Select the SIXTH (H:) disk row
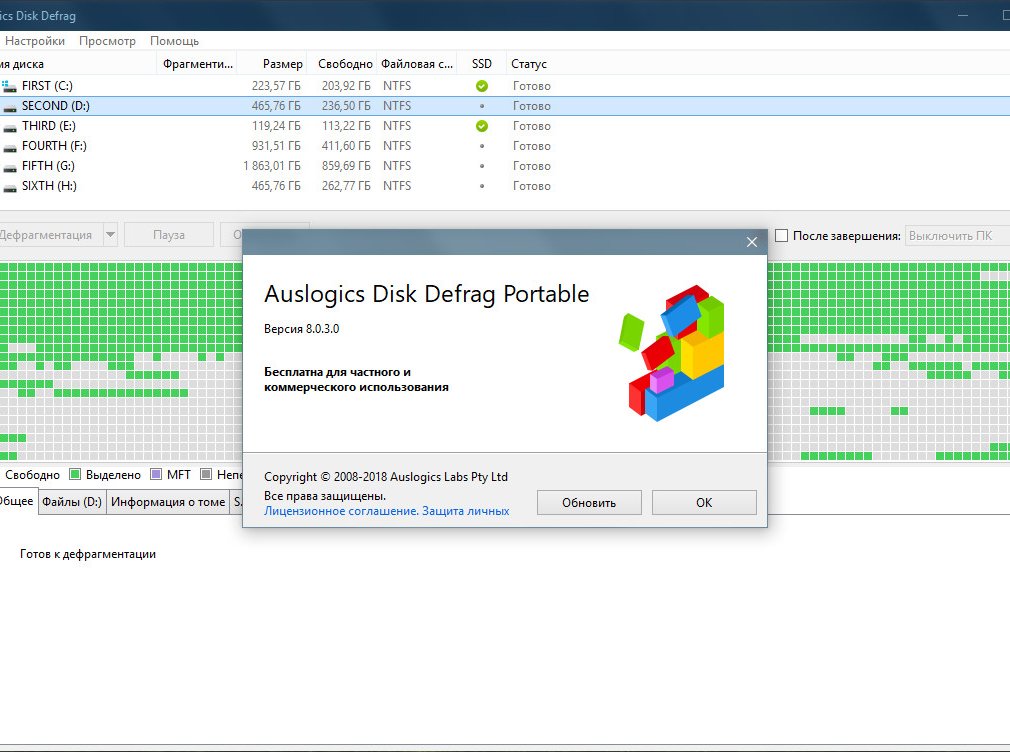This screenshot has height=752, width=1010. [x=505, y=186]
